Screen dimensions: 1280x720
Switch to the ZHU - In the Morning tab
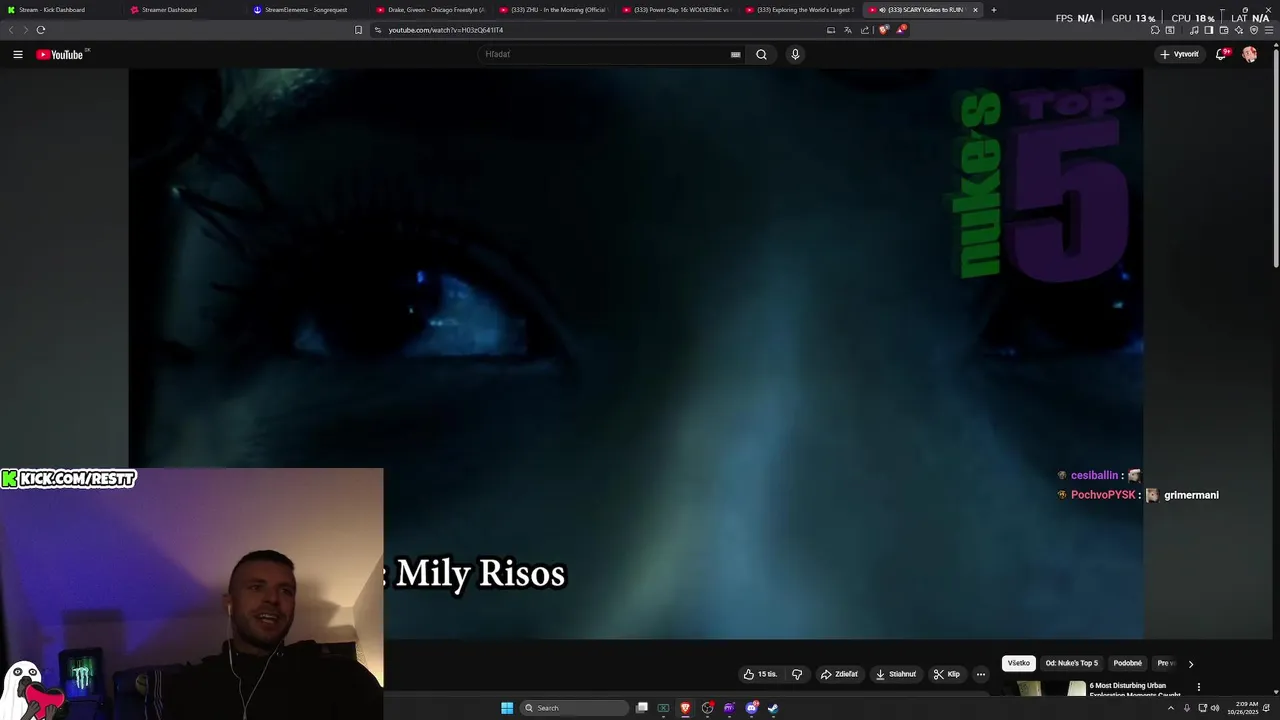553,10
